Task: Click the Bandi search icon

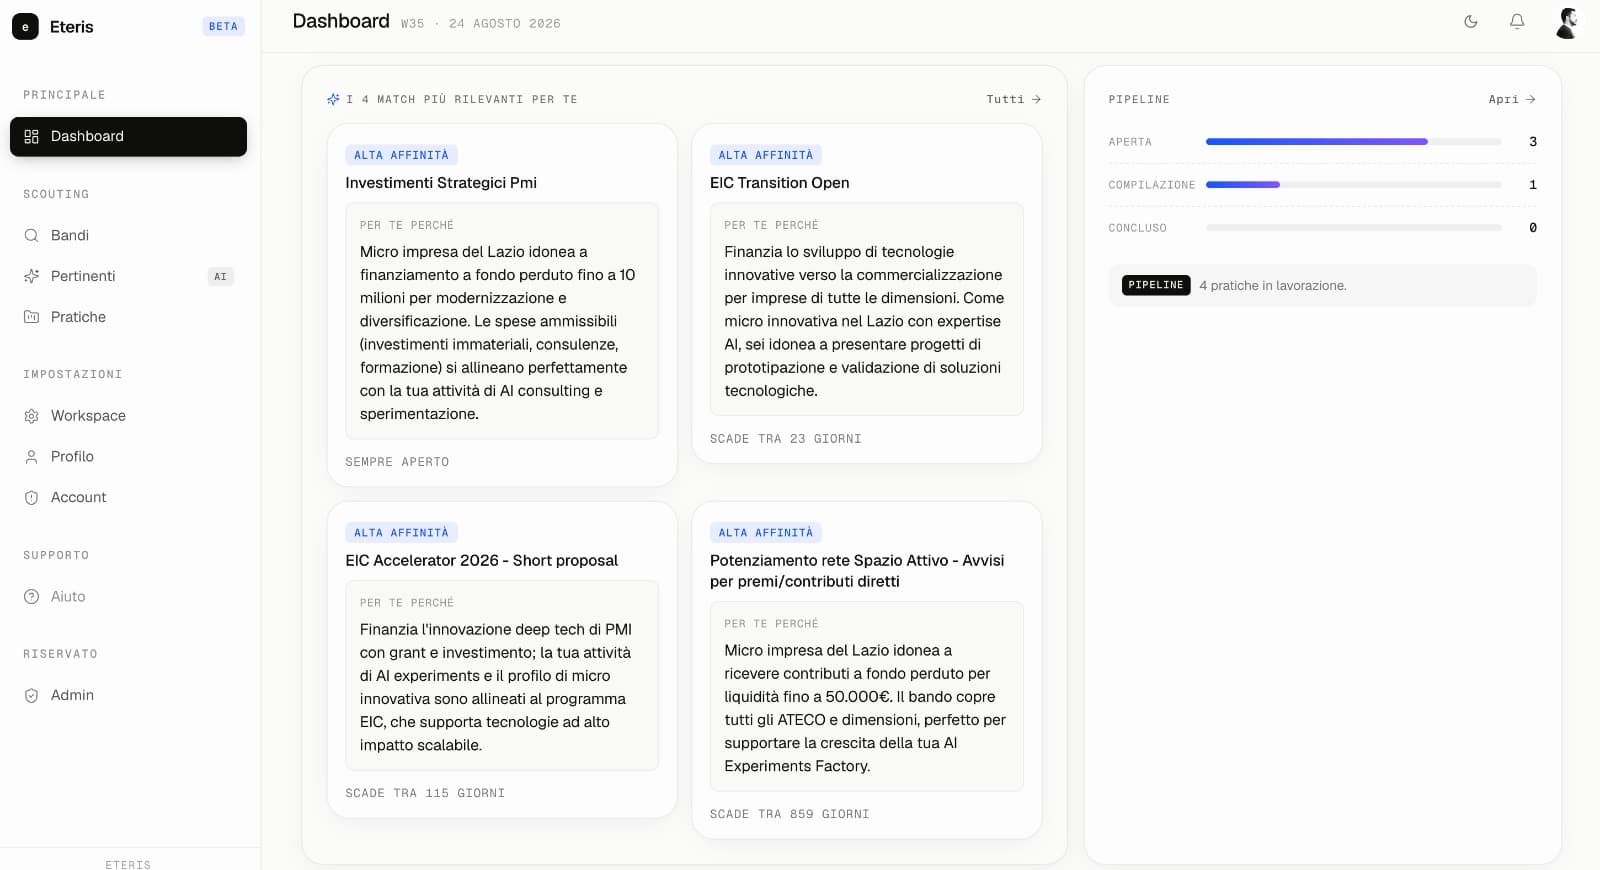Action: 31,236
